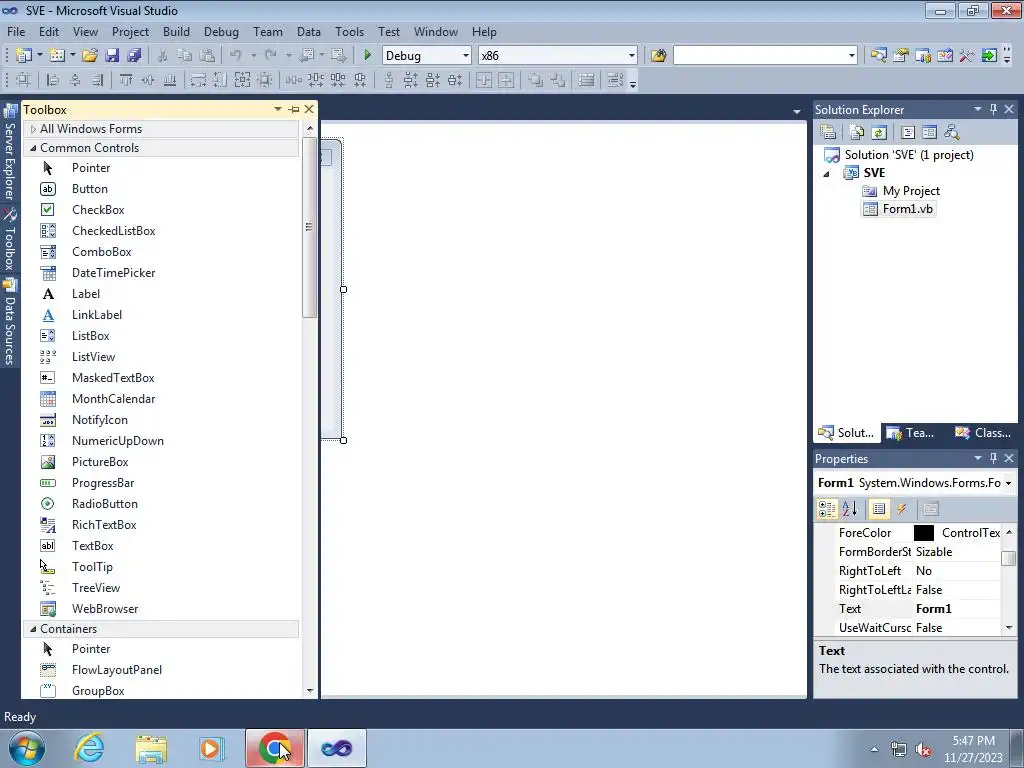Click the Visual Studio taskbar button
This screenshot has width=1024, height=768.
pyautogui.click(x=336, y=748)
